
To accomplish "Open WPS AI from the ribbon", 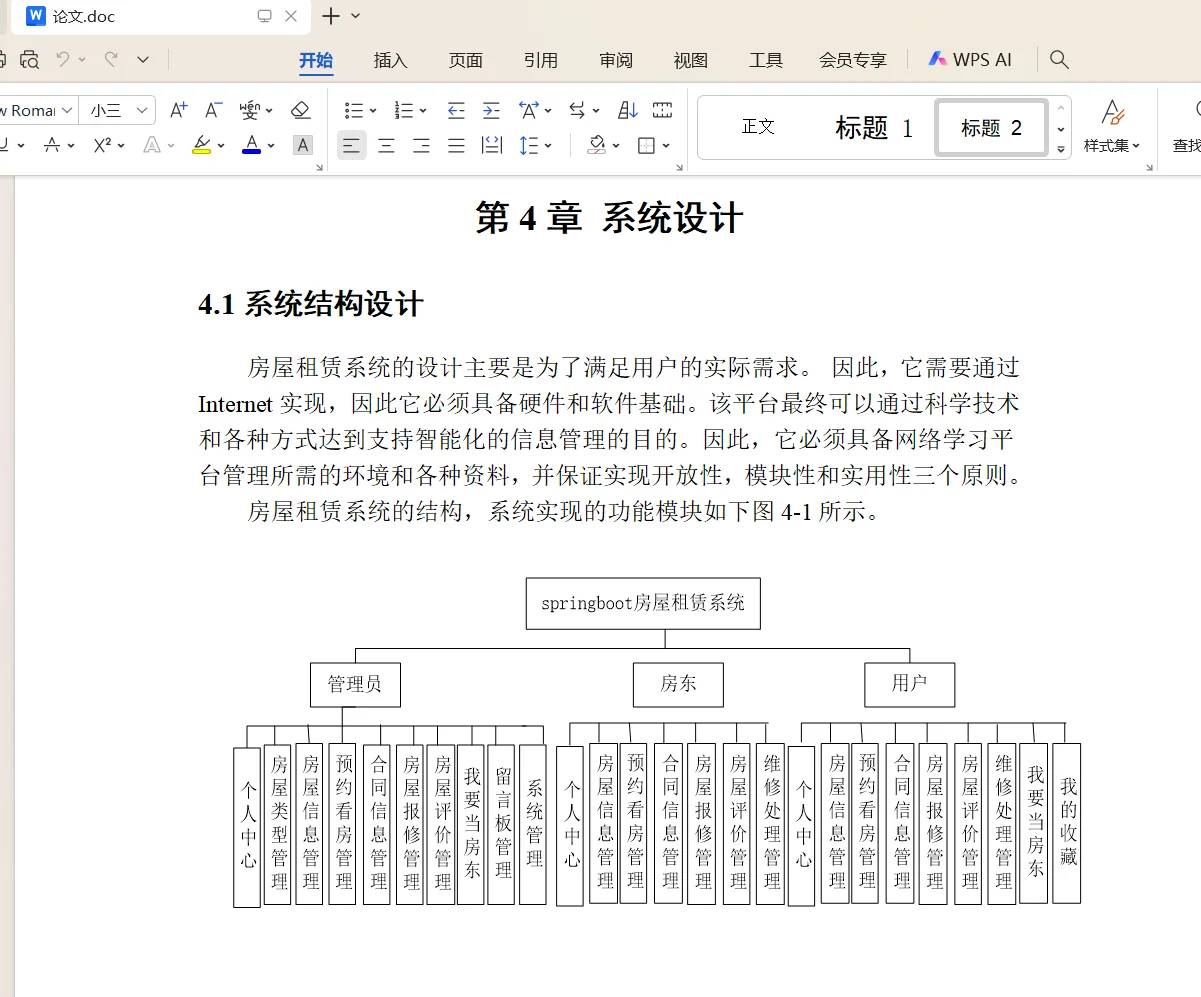I will (971, 60).
